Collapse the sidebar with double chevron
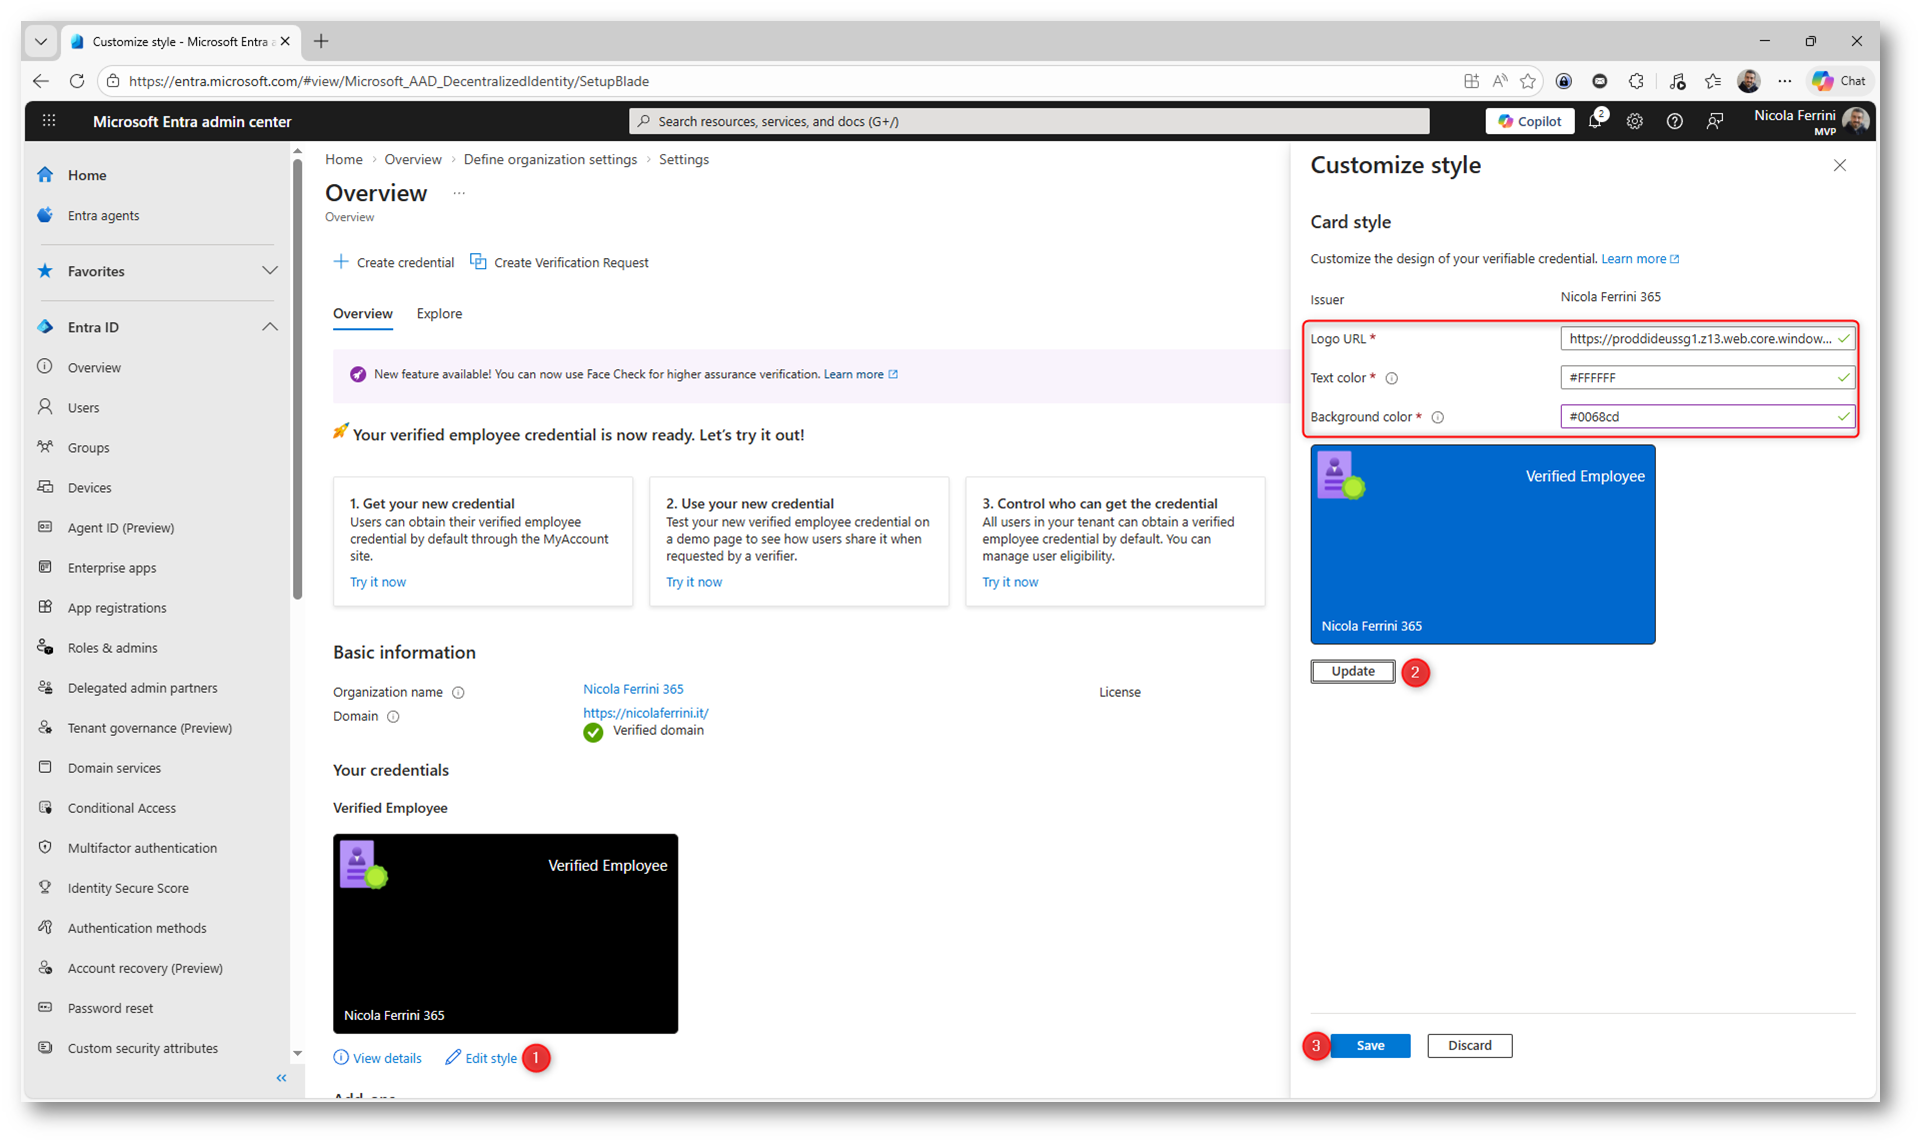 click(281, 1077)
